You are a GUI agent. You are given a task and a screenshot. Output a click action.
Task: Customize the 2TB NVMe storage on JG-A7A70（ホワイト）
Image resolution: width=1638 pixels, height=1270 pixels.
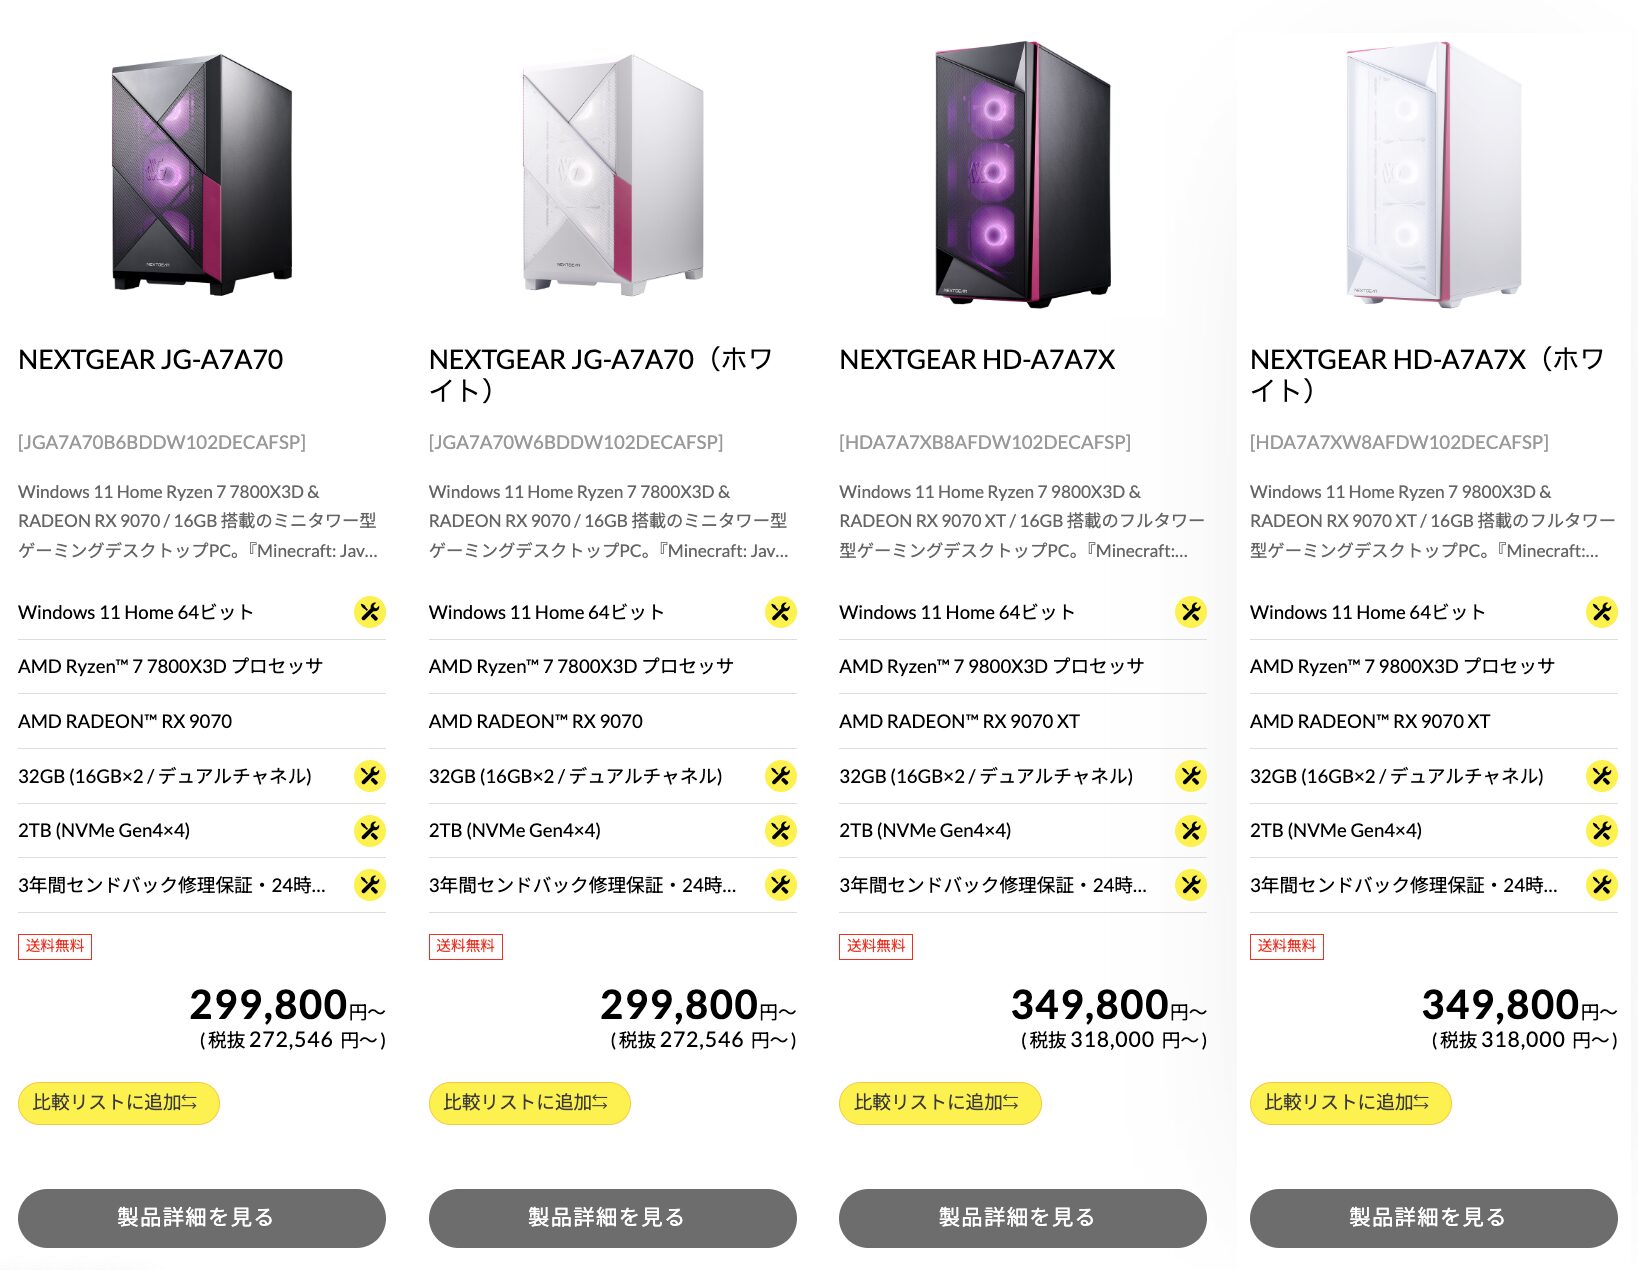pyautogui.click(x=780, y=830)
